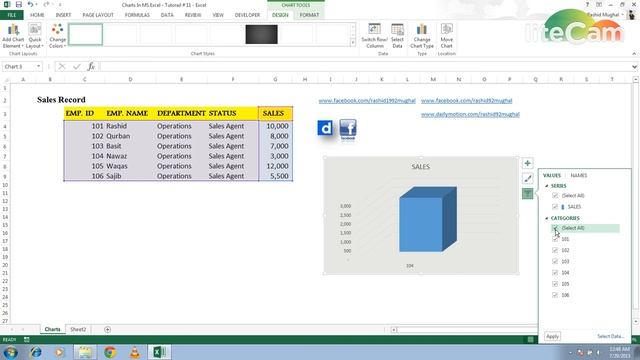
Task: Open Internet Explorer from taskbar
Action: coord(36,352)
